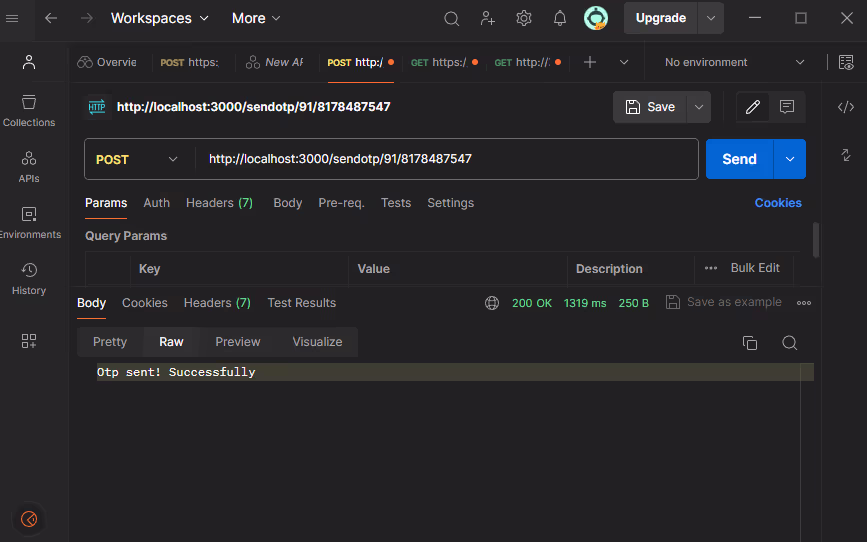This screenshot has width=867, height=542.
Task: Select the response Headers (7) tab
Action: pos(217,303)
